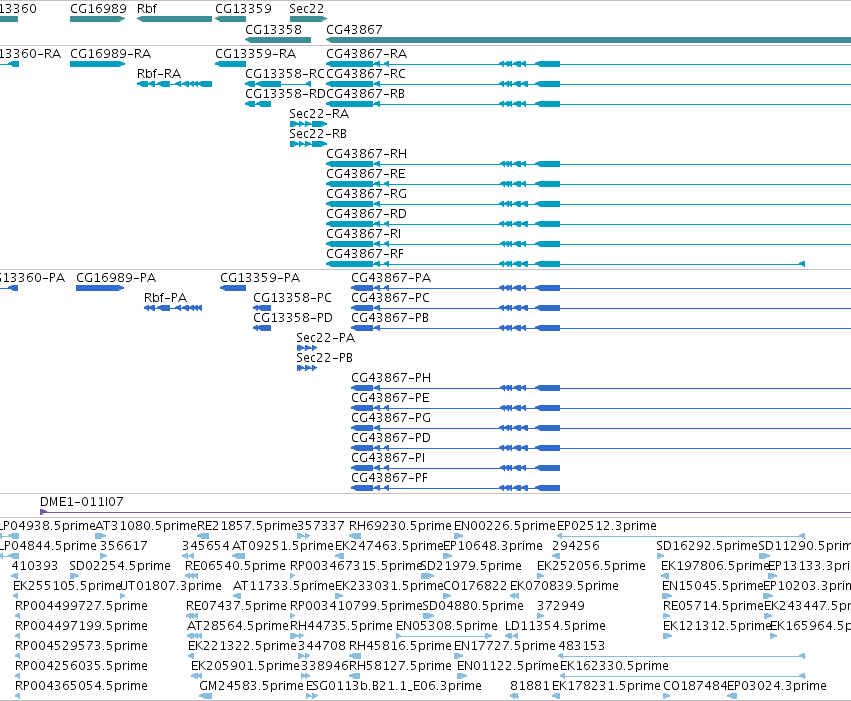Click protein CG13358-PC
The image size is (851, 701).
pyautogui.click(x=293, y=297)
